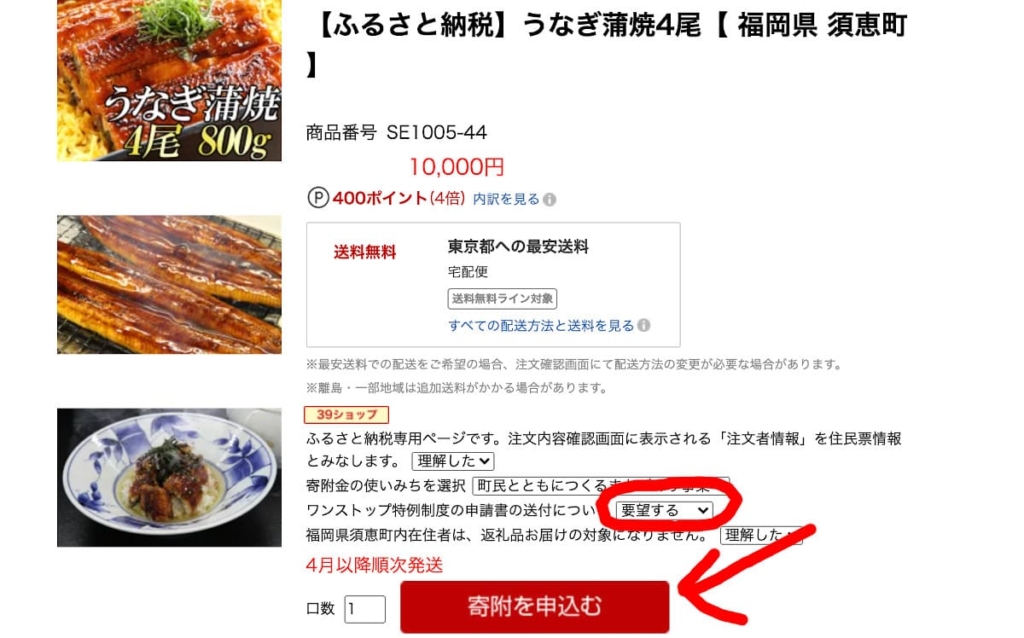Click the 400ポイント(4倍) text
The image size is (1024, 638).
398,198
